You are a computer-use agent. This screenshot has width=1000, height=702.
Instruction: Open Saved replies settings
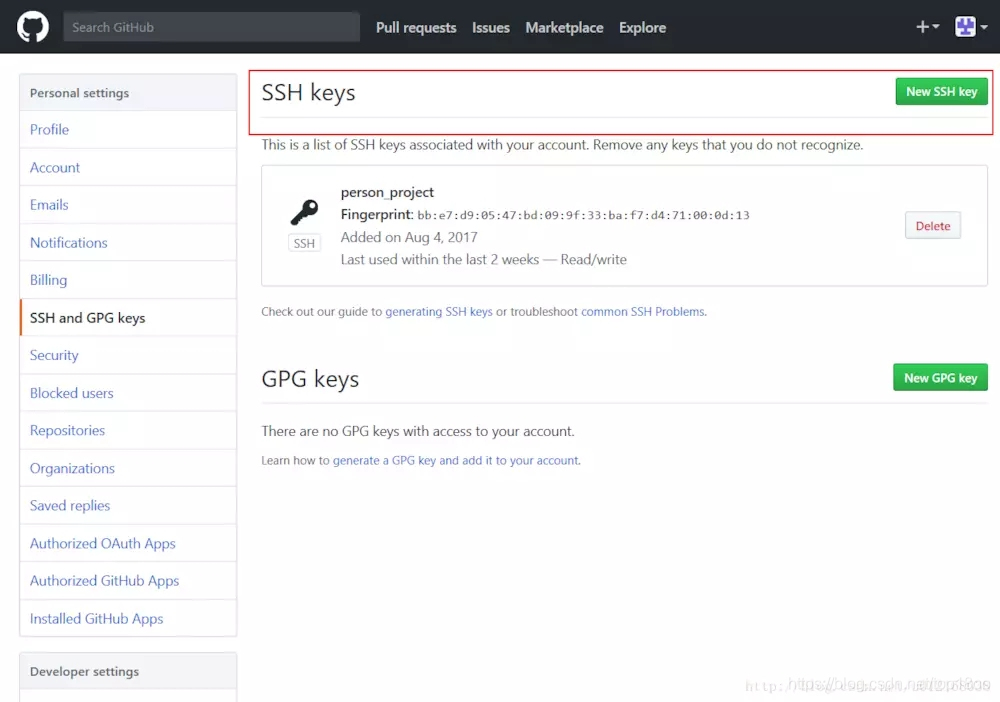(x=128, y=506)
